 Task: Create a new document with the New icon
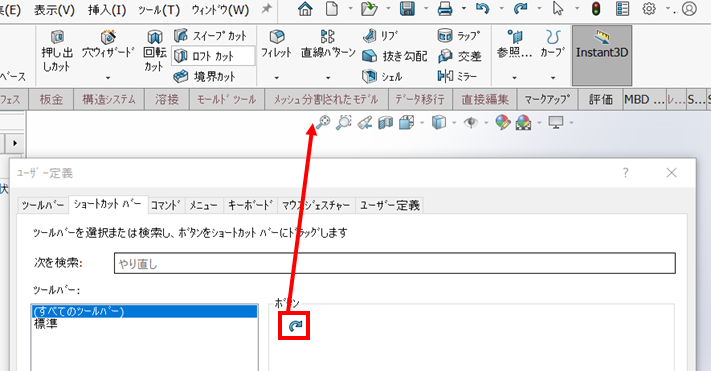[x=332, y=9]
